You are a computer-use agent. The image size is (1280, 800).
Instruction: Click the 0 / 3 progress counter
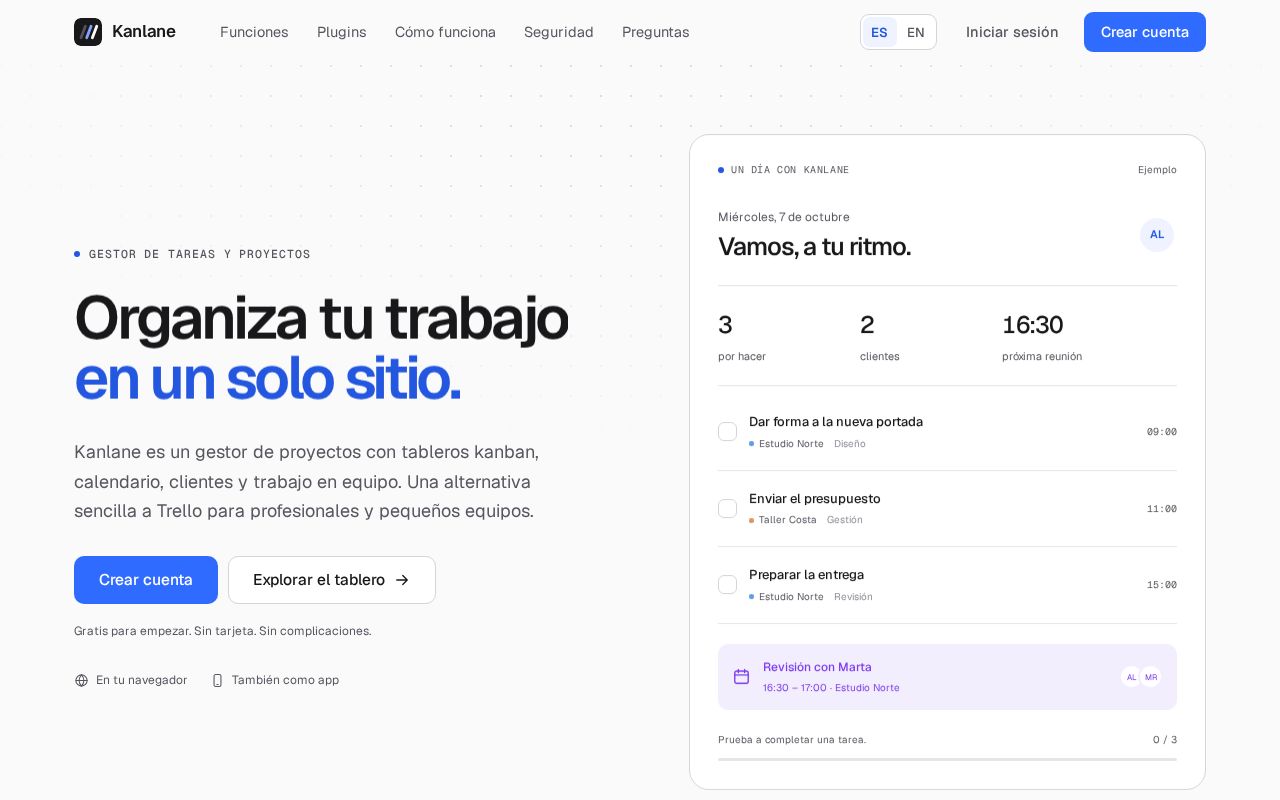[x=1165, y=740]
